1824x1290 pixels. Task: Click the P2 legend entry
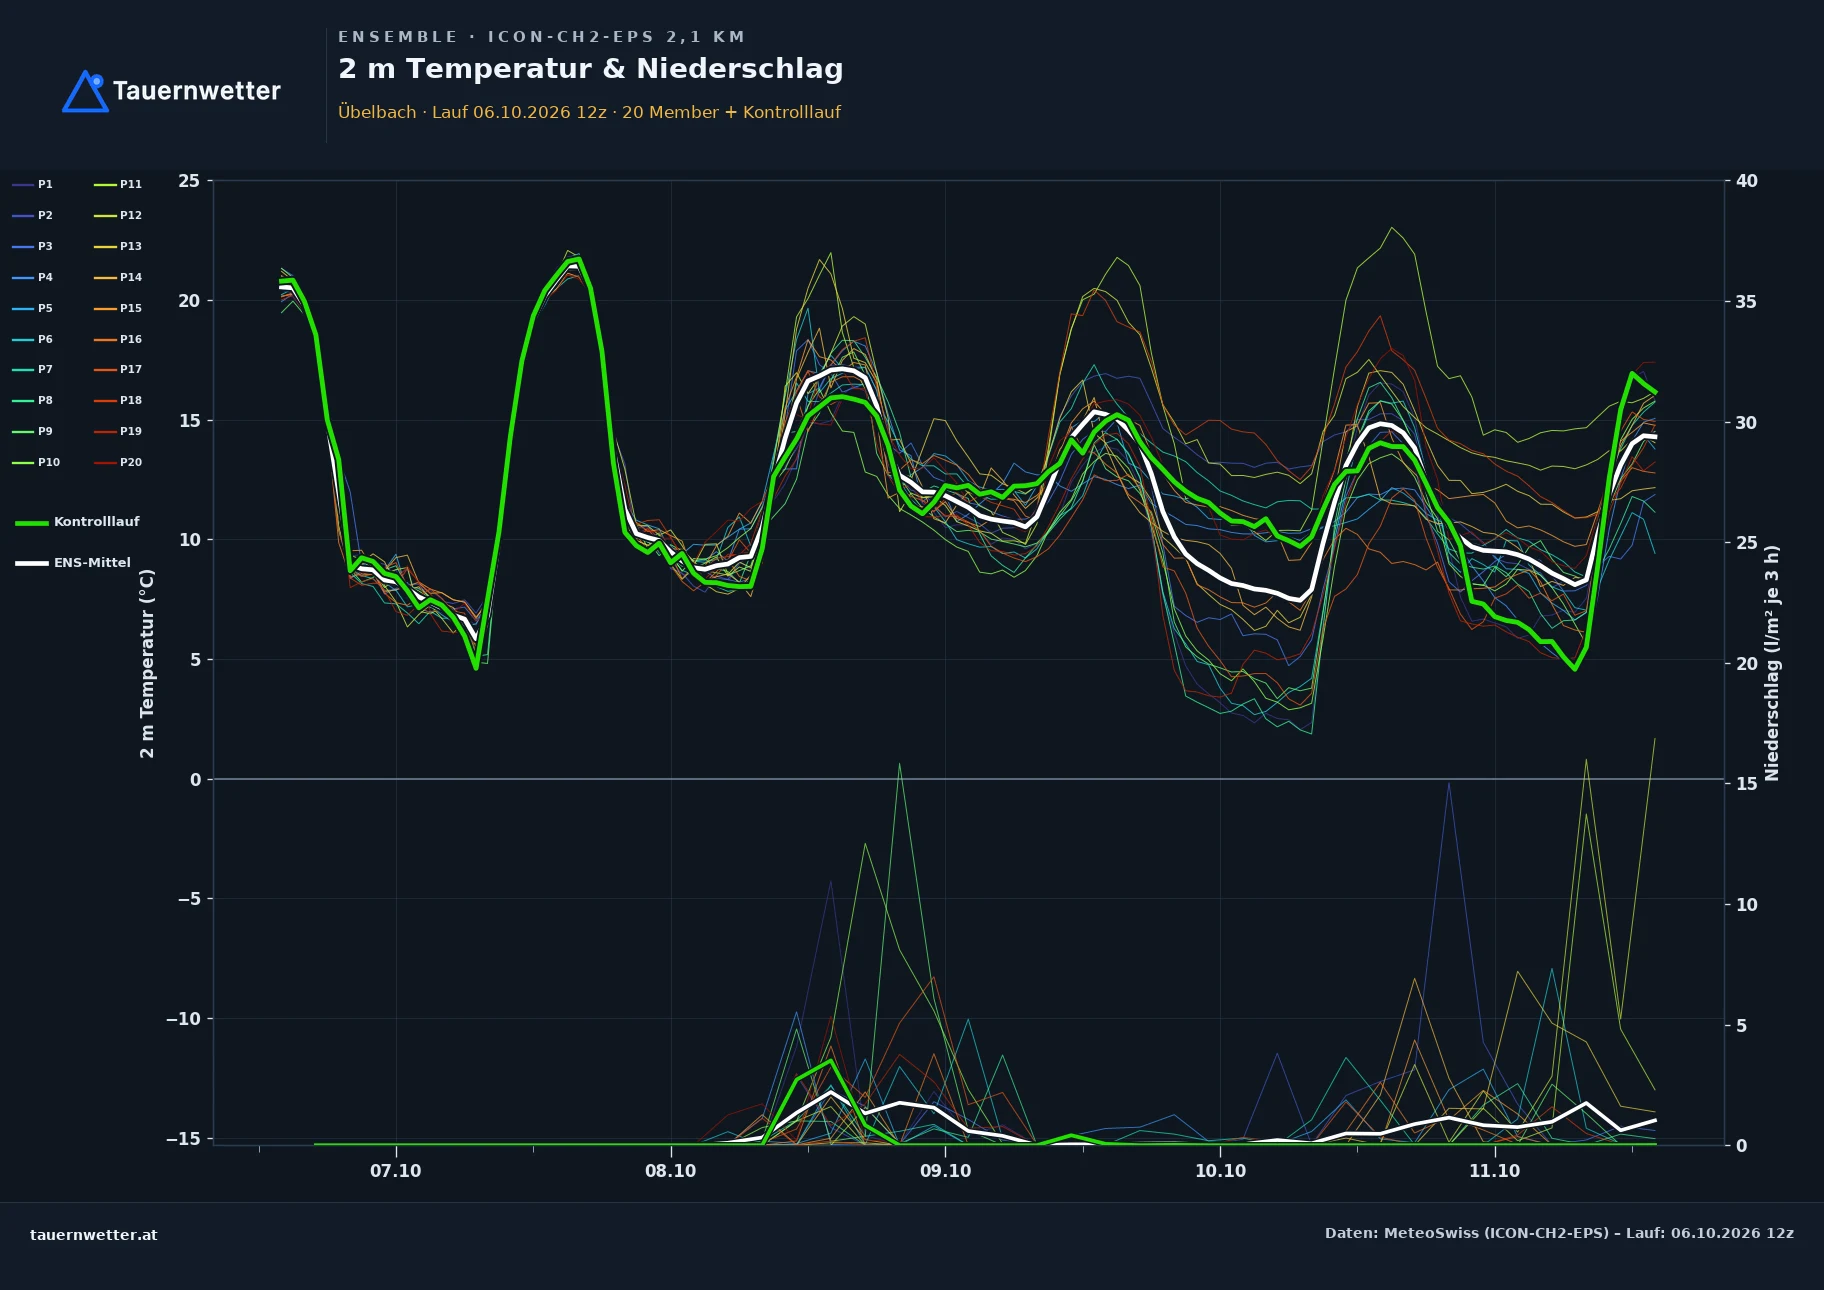tap(33, 215)
